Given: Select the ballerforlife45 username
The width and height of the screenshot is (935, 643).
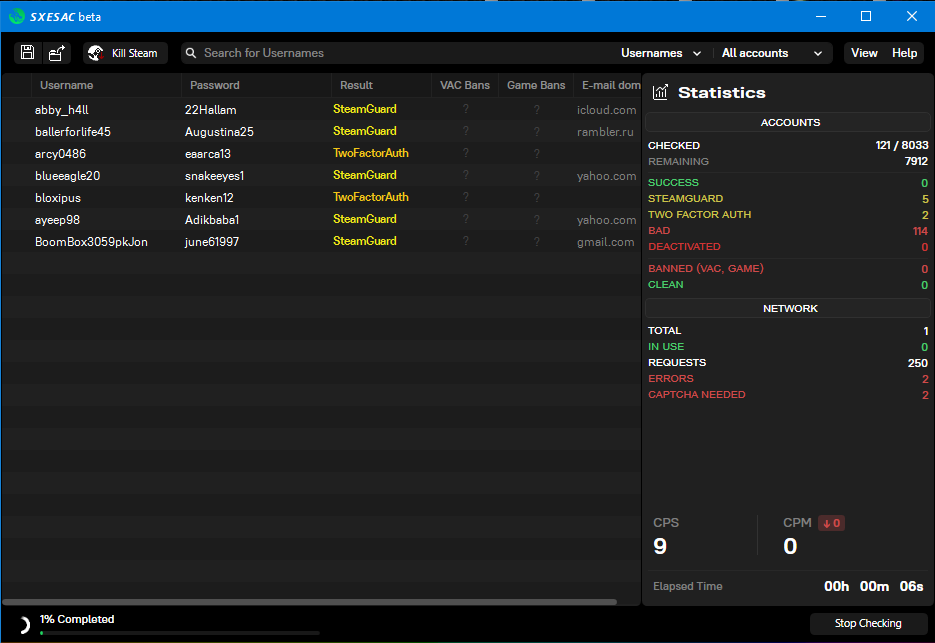Looking at the screenshot, I should pos(73,132).
